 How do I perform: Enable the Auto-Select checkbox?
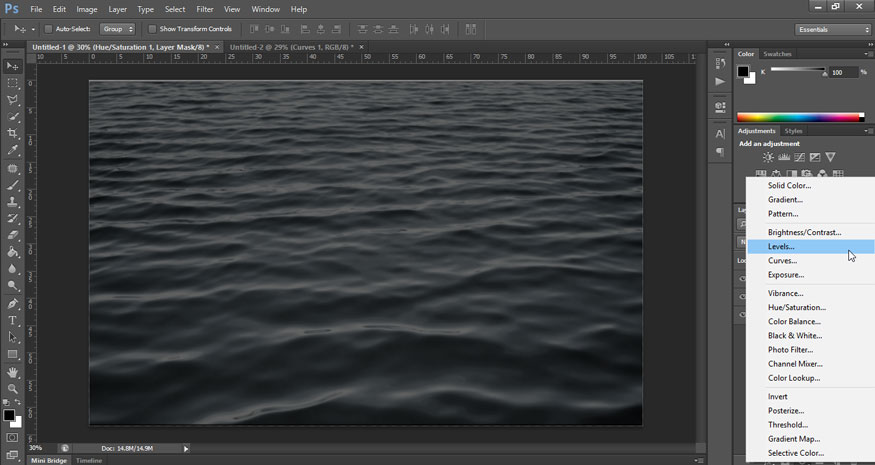48,29
